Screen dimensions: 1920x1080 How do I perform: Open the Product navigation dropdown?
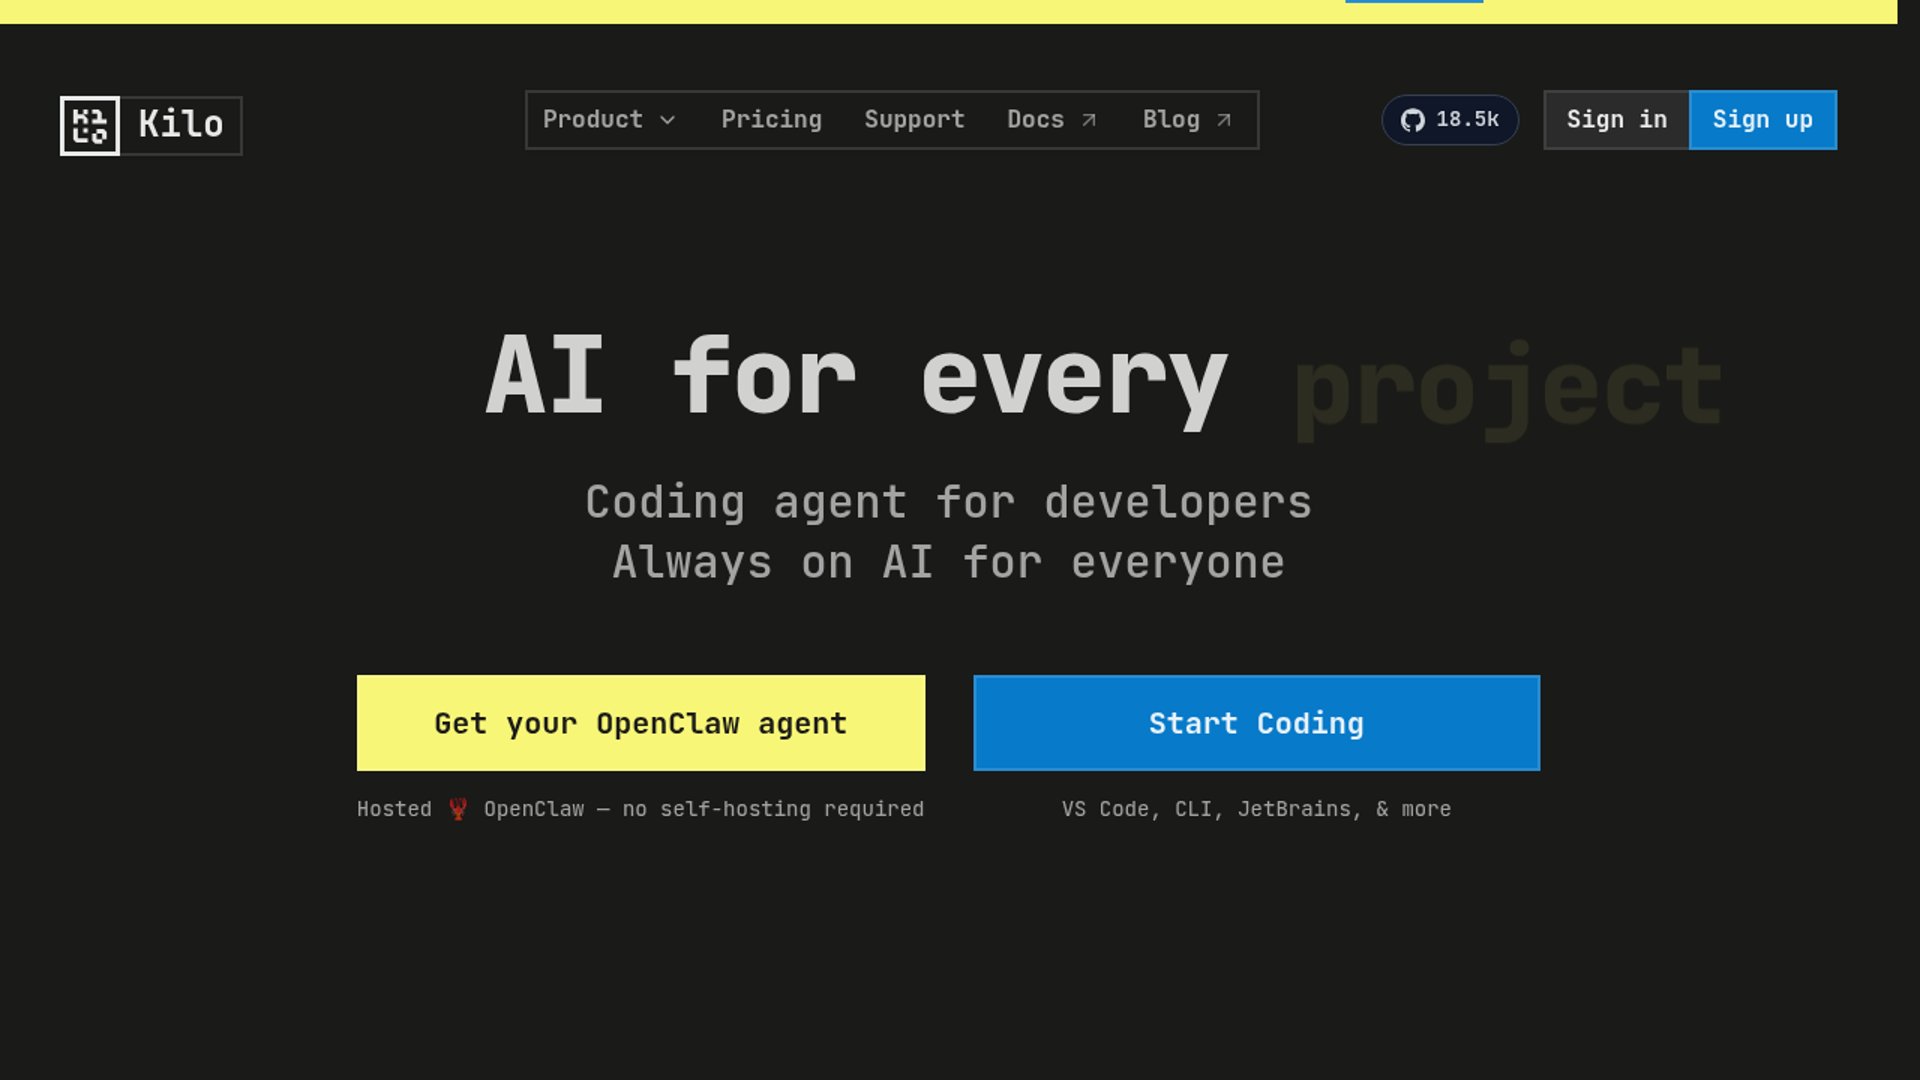(593, 120)
